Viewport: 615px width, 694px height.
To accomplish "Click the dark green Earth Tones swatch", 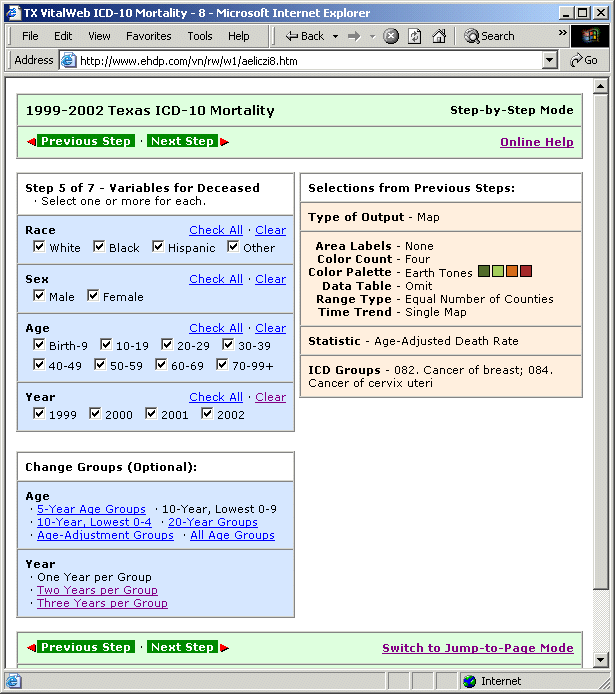I will [x=484, y=271].
